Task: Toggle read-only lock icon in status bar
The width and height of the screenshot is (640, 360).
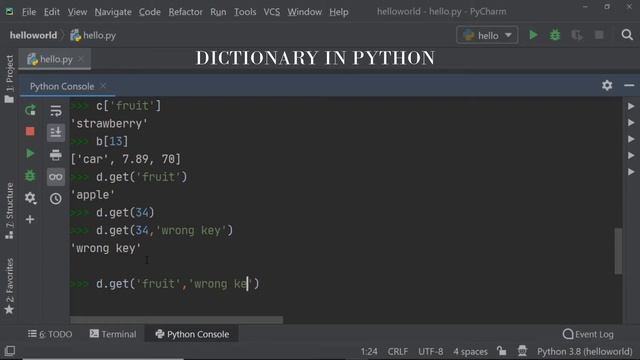Action: 502,351
